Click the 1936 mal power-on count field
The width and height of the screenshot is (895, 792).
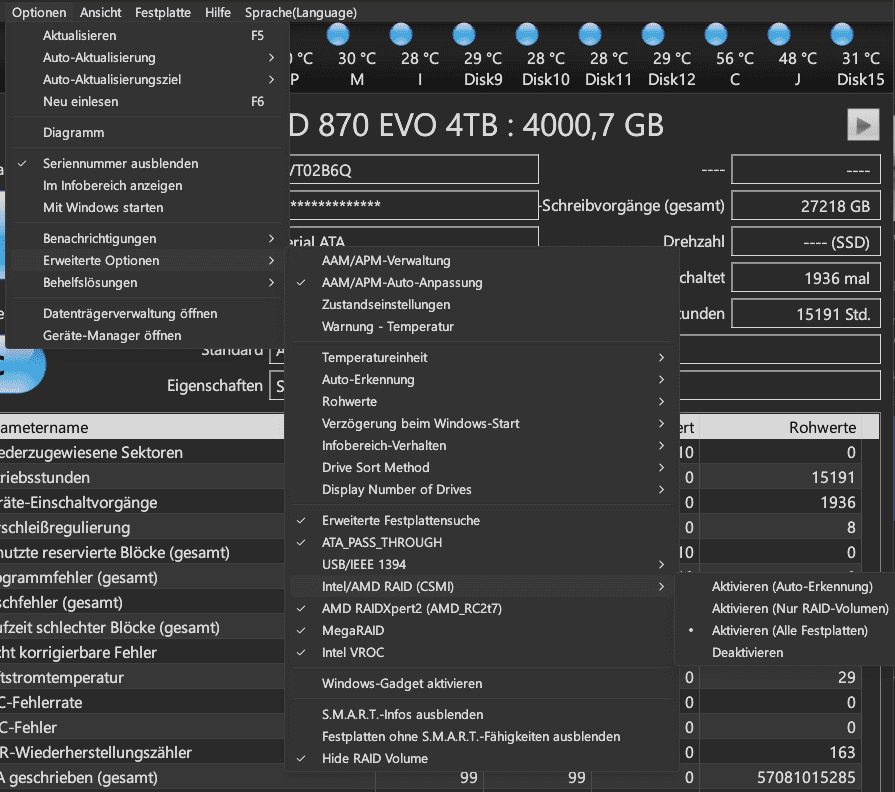(805, 277)
